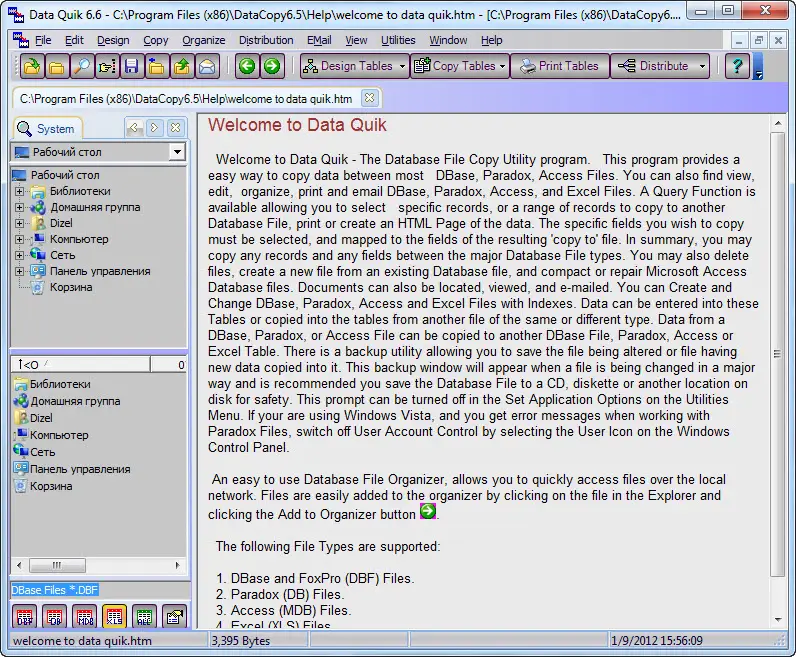
Task: Click the blue floppy disk save icon
Action: pyautogui.click(x=131, y=66)
